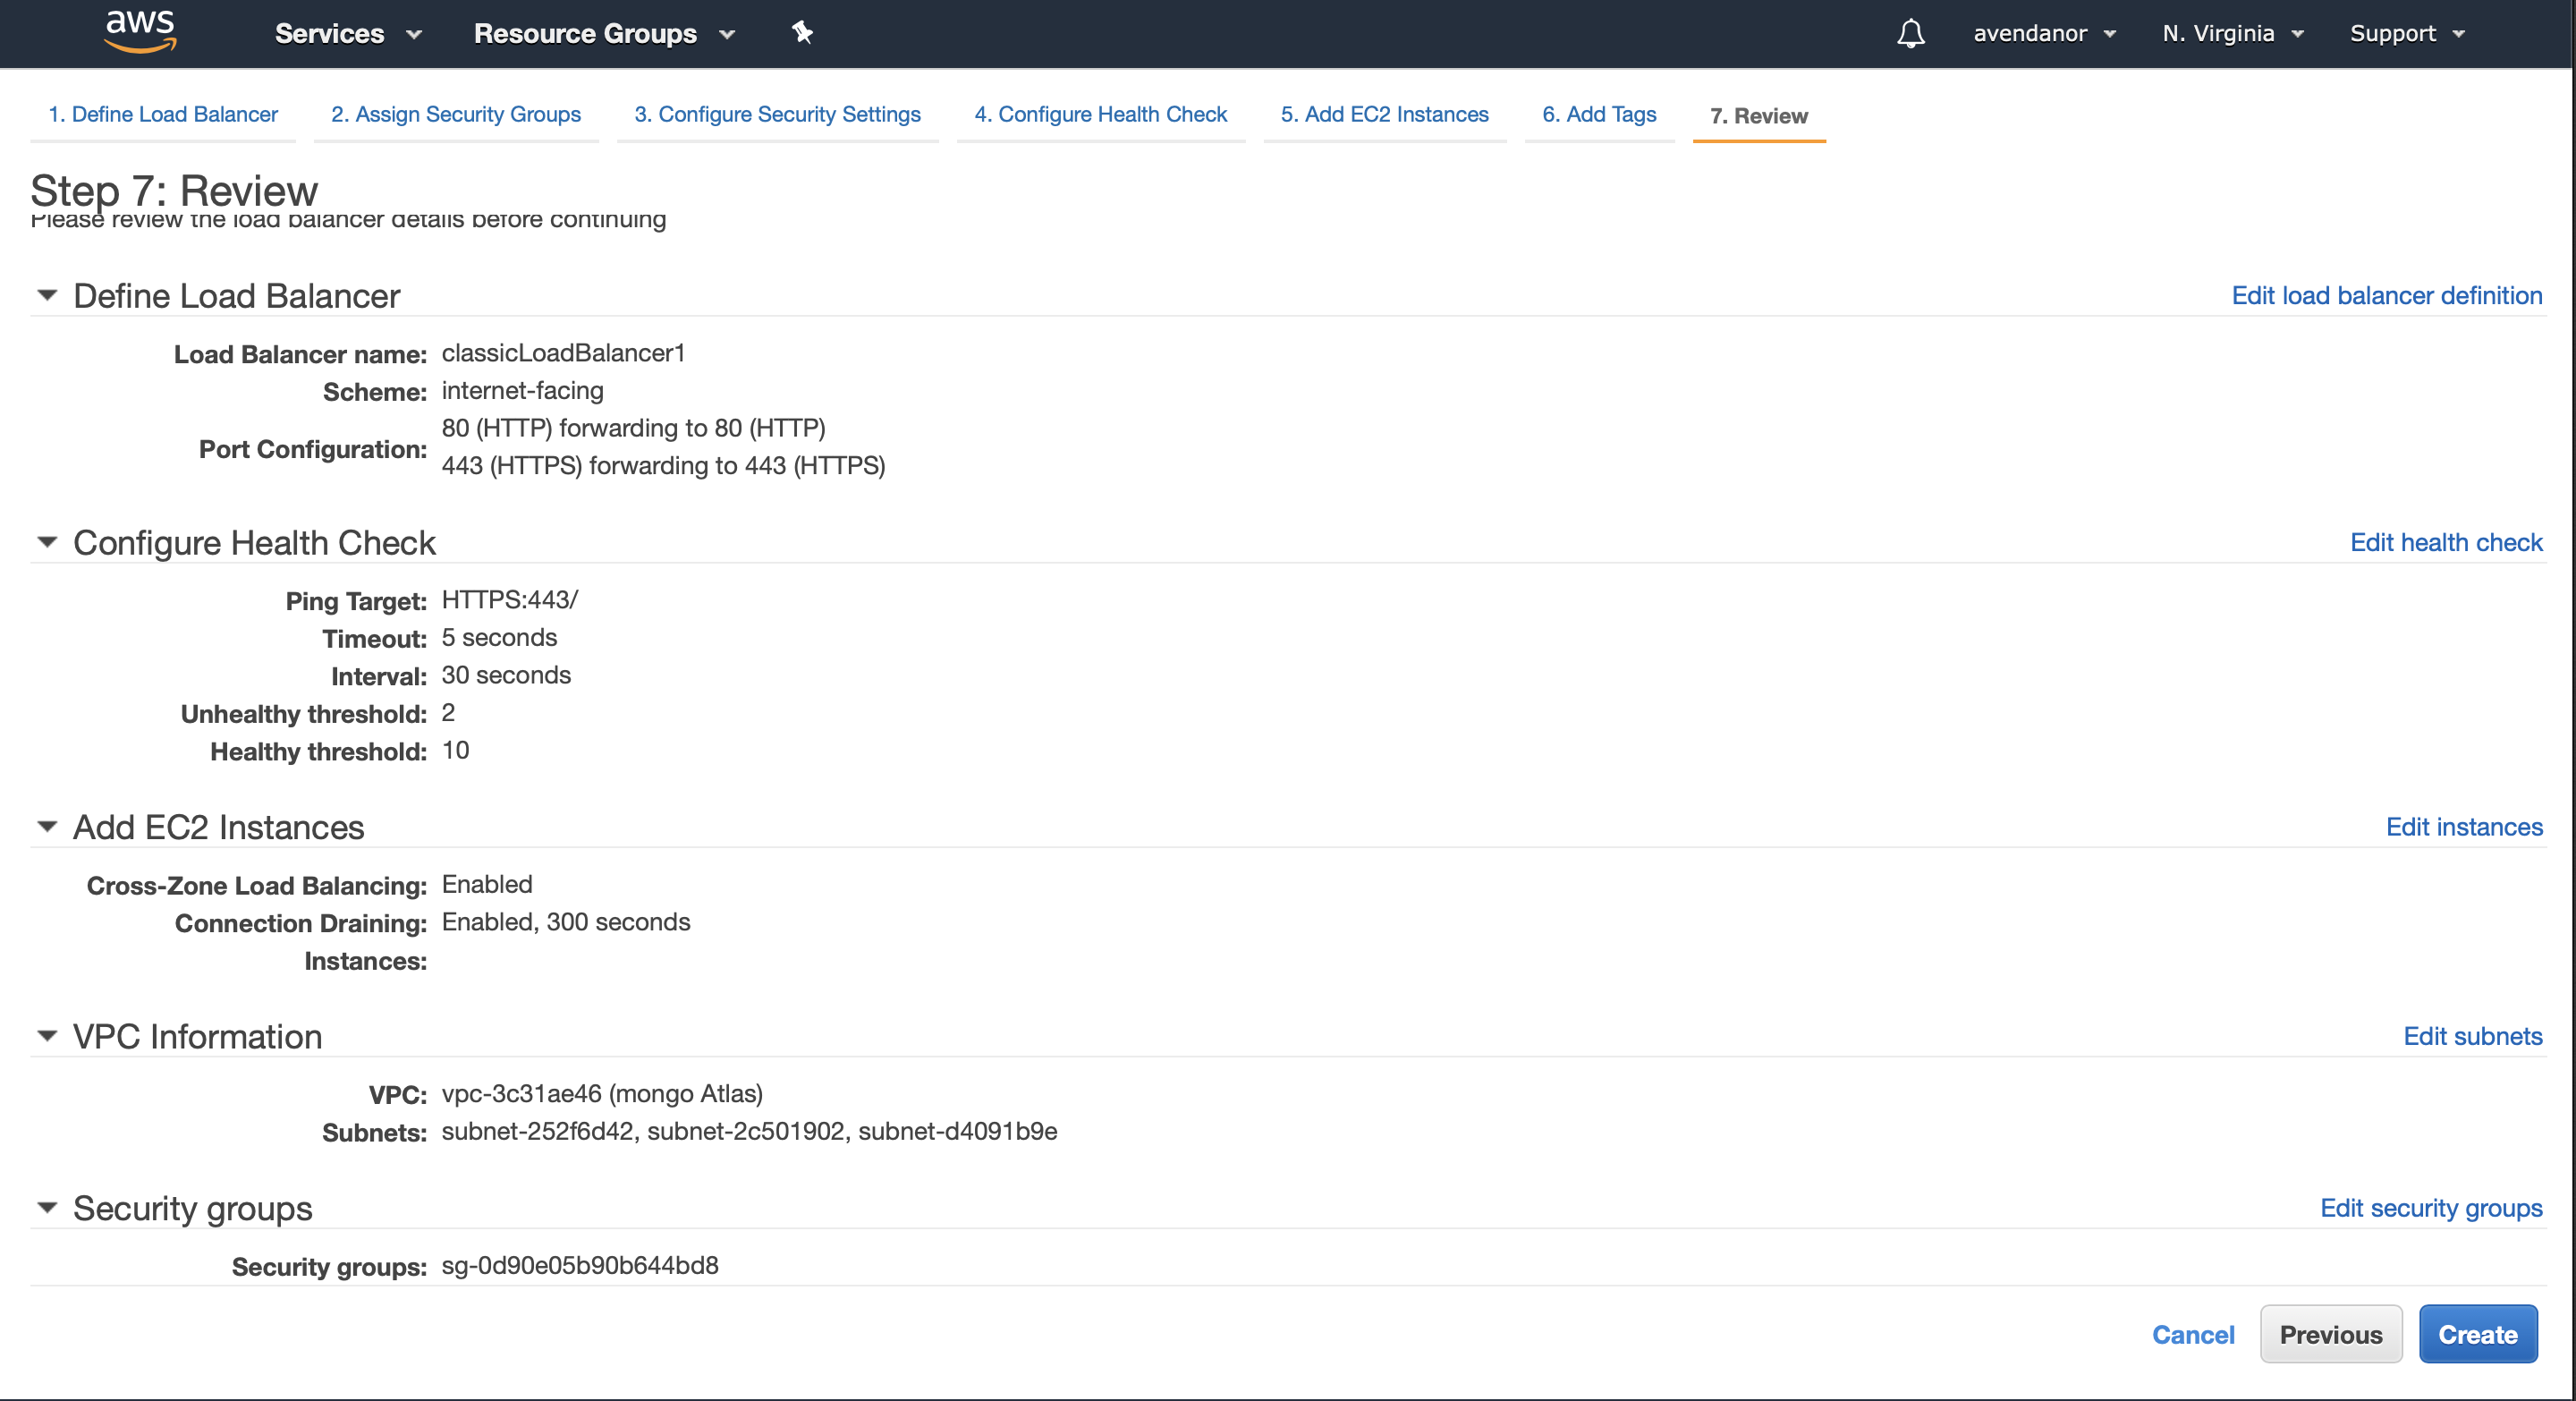Viewport: 2576px width, 1401px height.
Task: Go to the Add Tags step
Action: tap(1598, 114)
